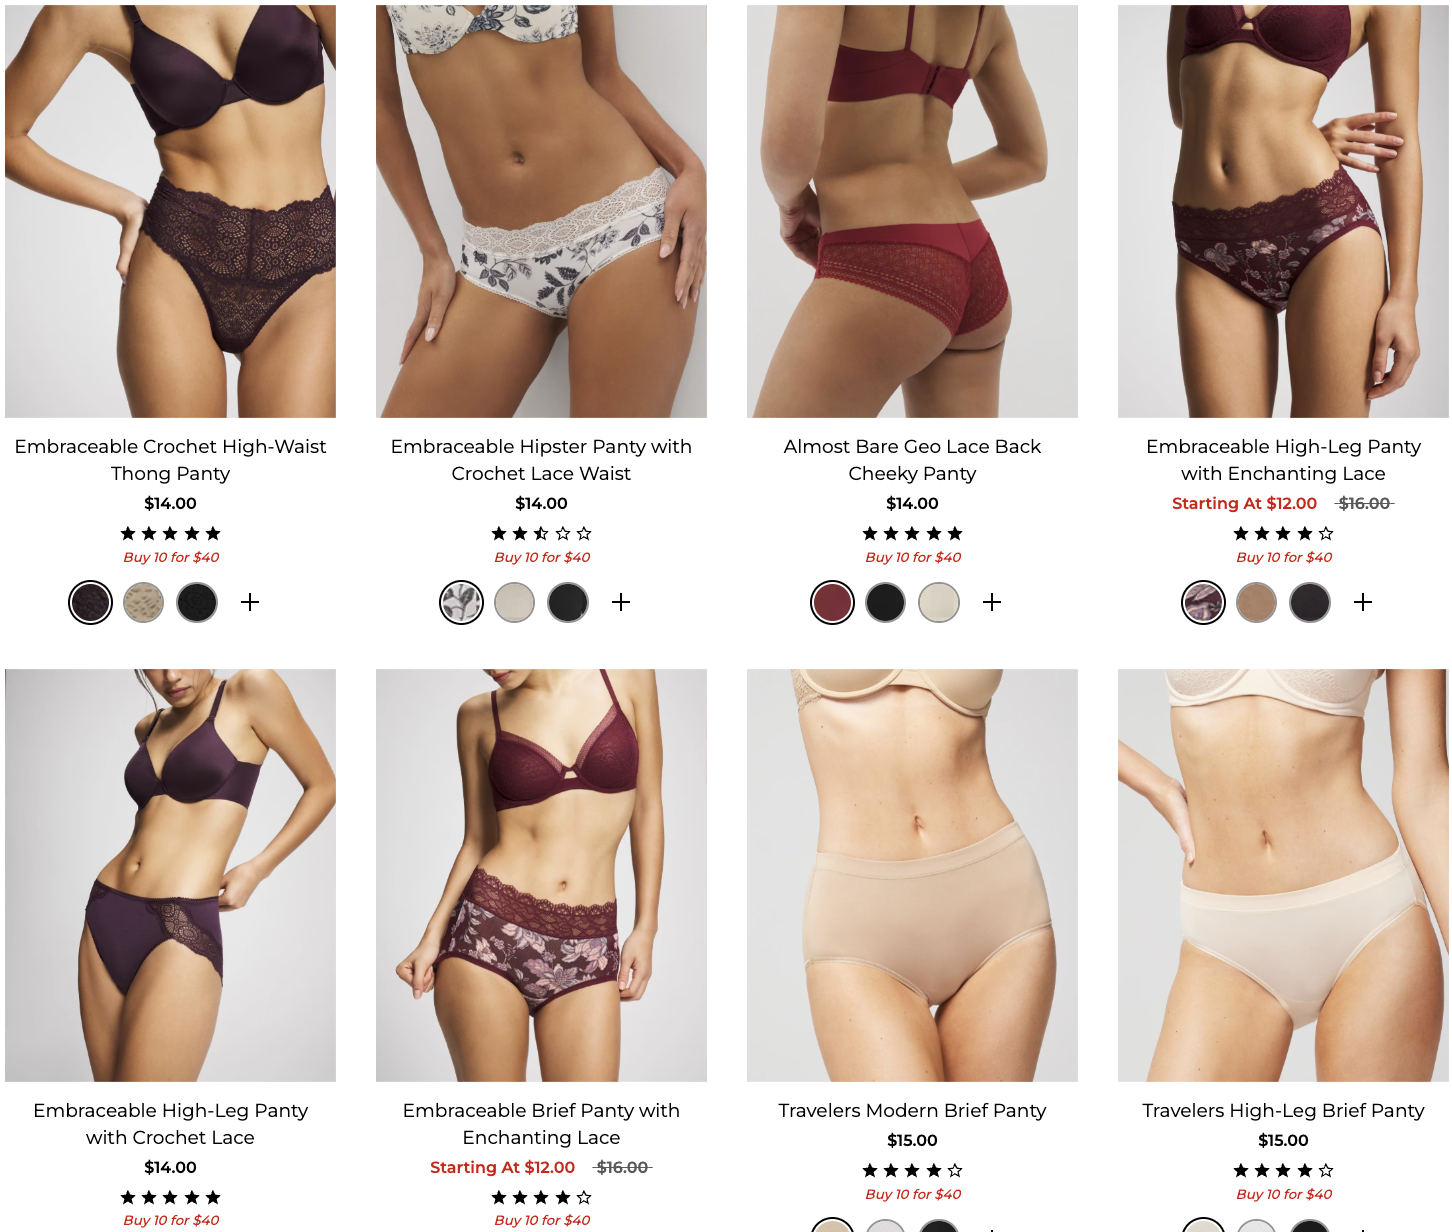1452x1232 pixels.
Task: View Embraceable Hipster Panty product image
Action: coord(541,211)
